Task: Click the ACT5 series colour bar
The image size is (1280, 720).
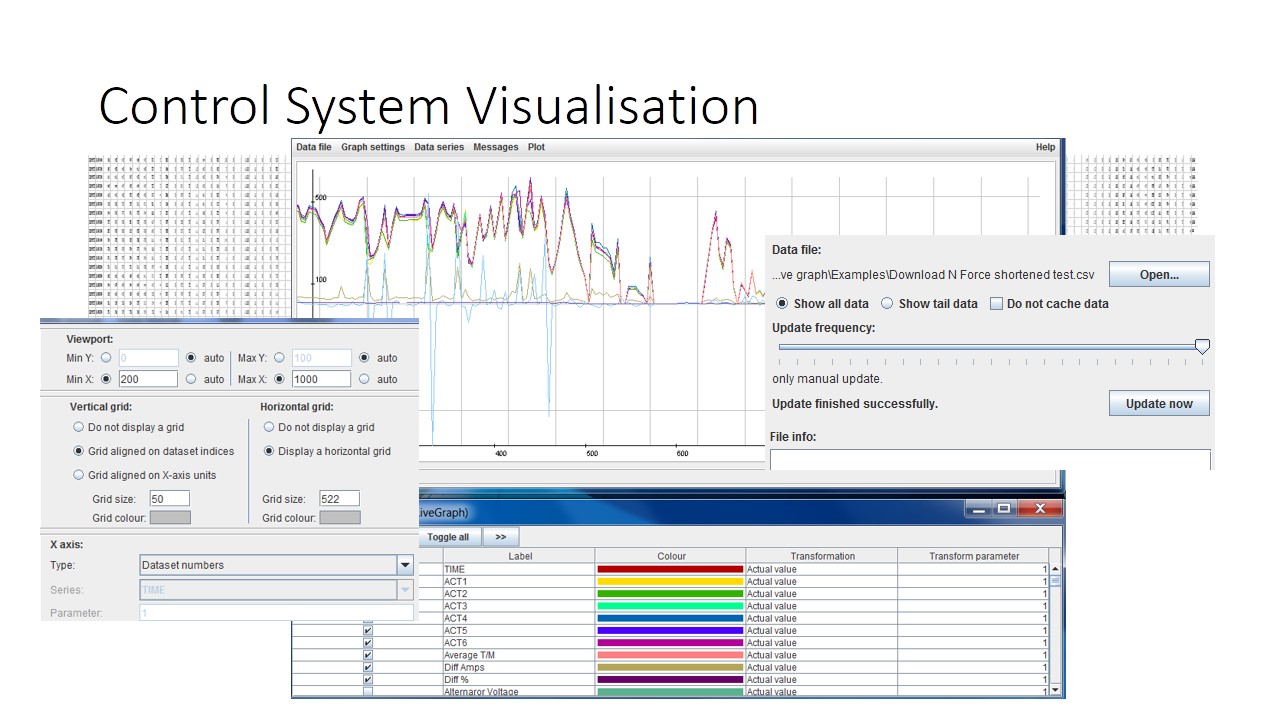Action: (670, 630)
